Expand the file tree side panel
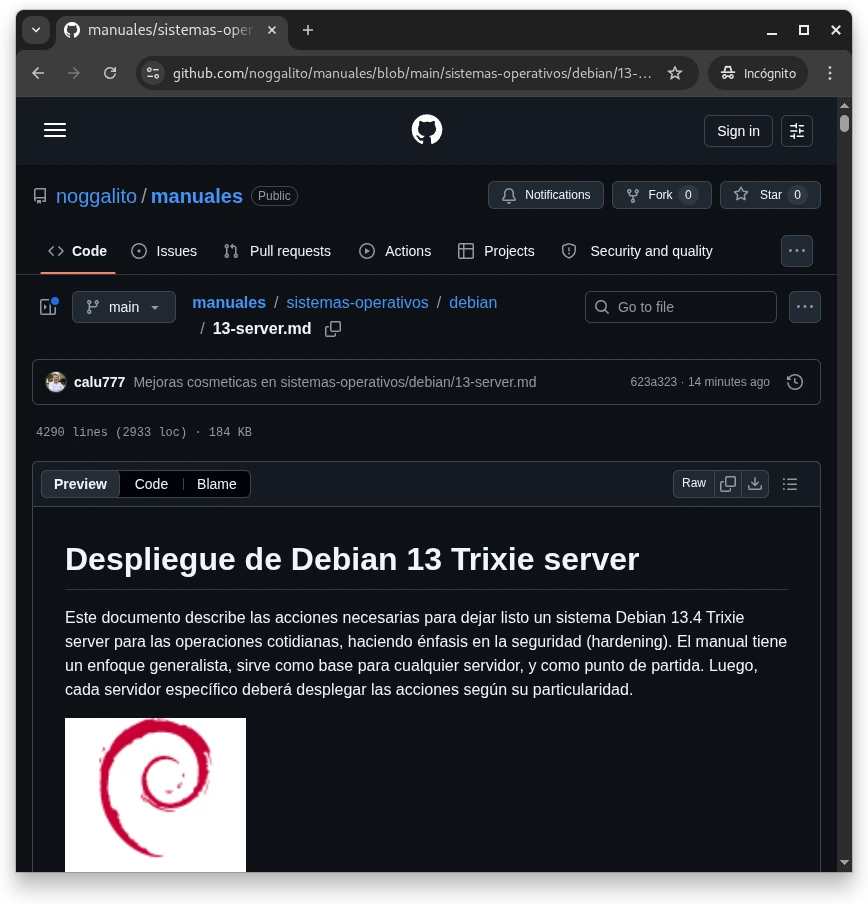The width and height of the screenshot is (868, 904). coord(49,307)
